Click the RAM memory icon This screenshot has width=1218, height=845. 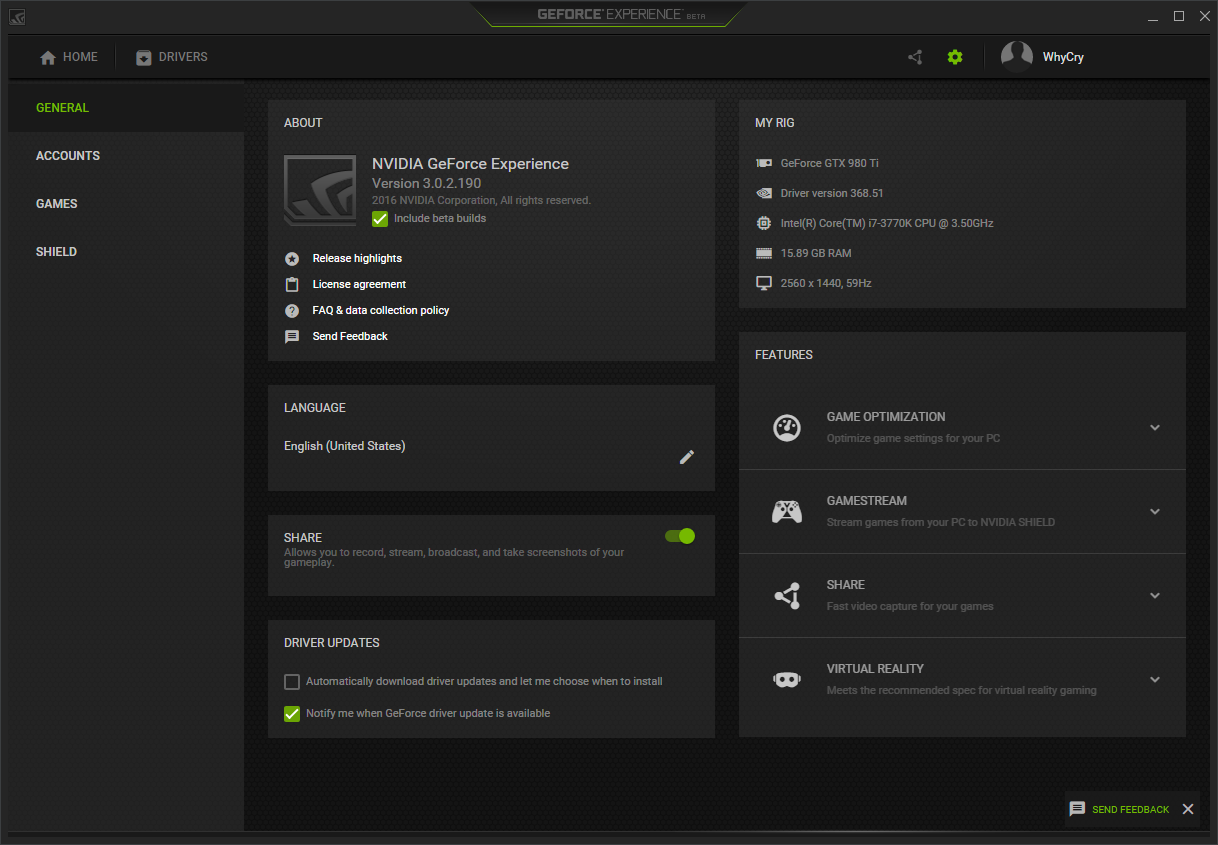[x=764, y=253]
